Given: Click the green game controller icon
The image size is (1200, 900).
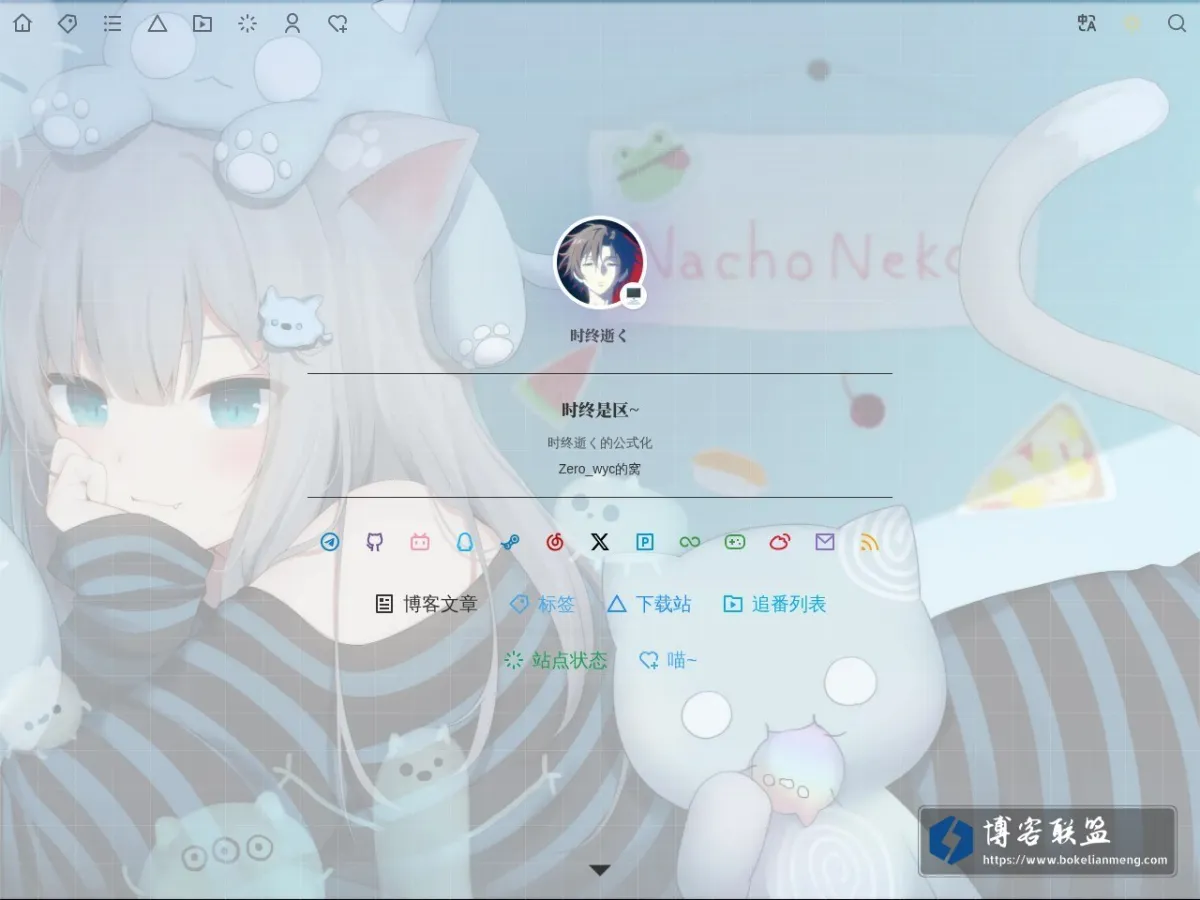Looking at the screenshot, I should tap(735, 542).
